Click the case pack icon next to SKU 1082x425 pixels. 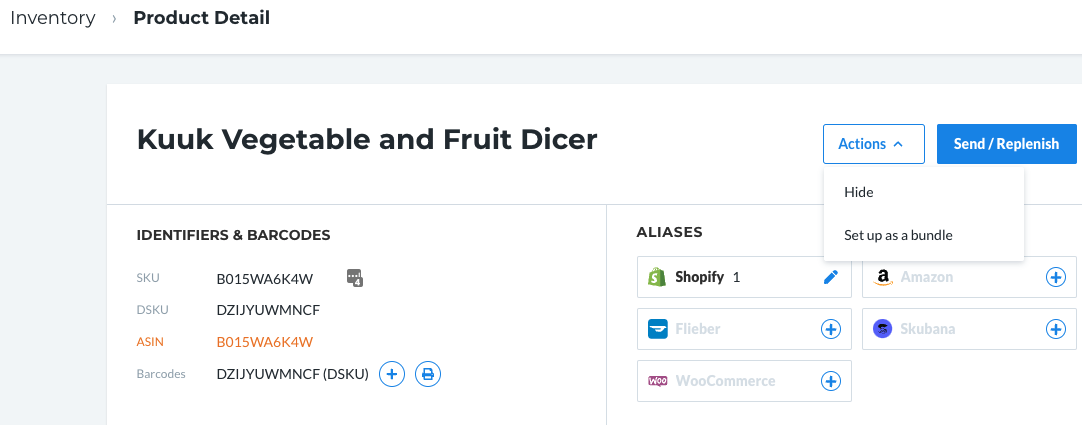click(355, 278)
